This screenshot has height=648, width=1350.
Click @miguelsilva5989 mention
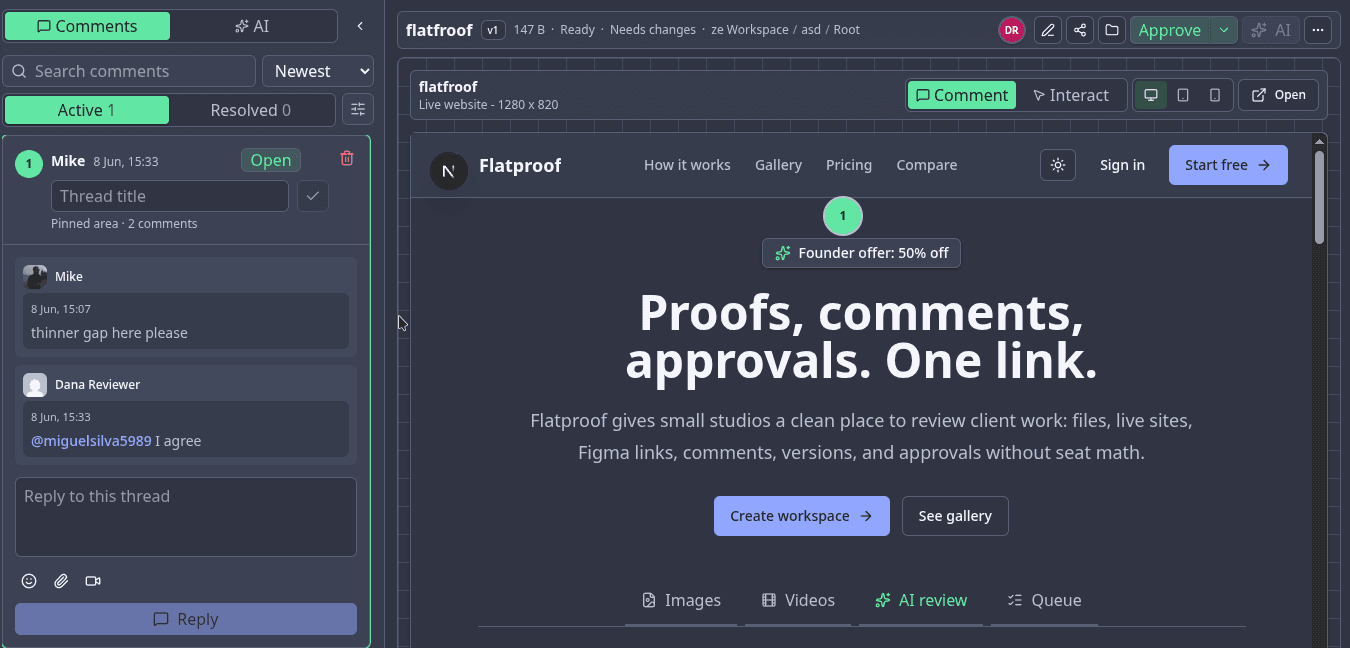91,441
